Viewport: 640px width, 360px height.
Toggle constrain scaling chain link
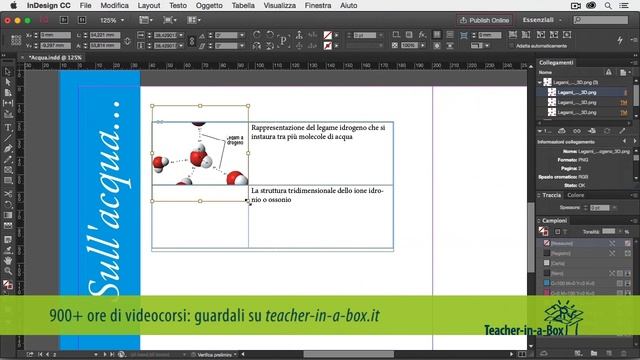tap(191, 40)
